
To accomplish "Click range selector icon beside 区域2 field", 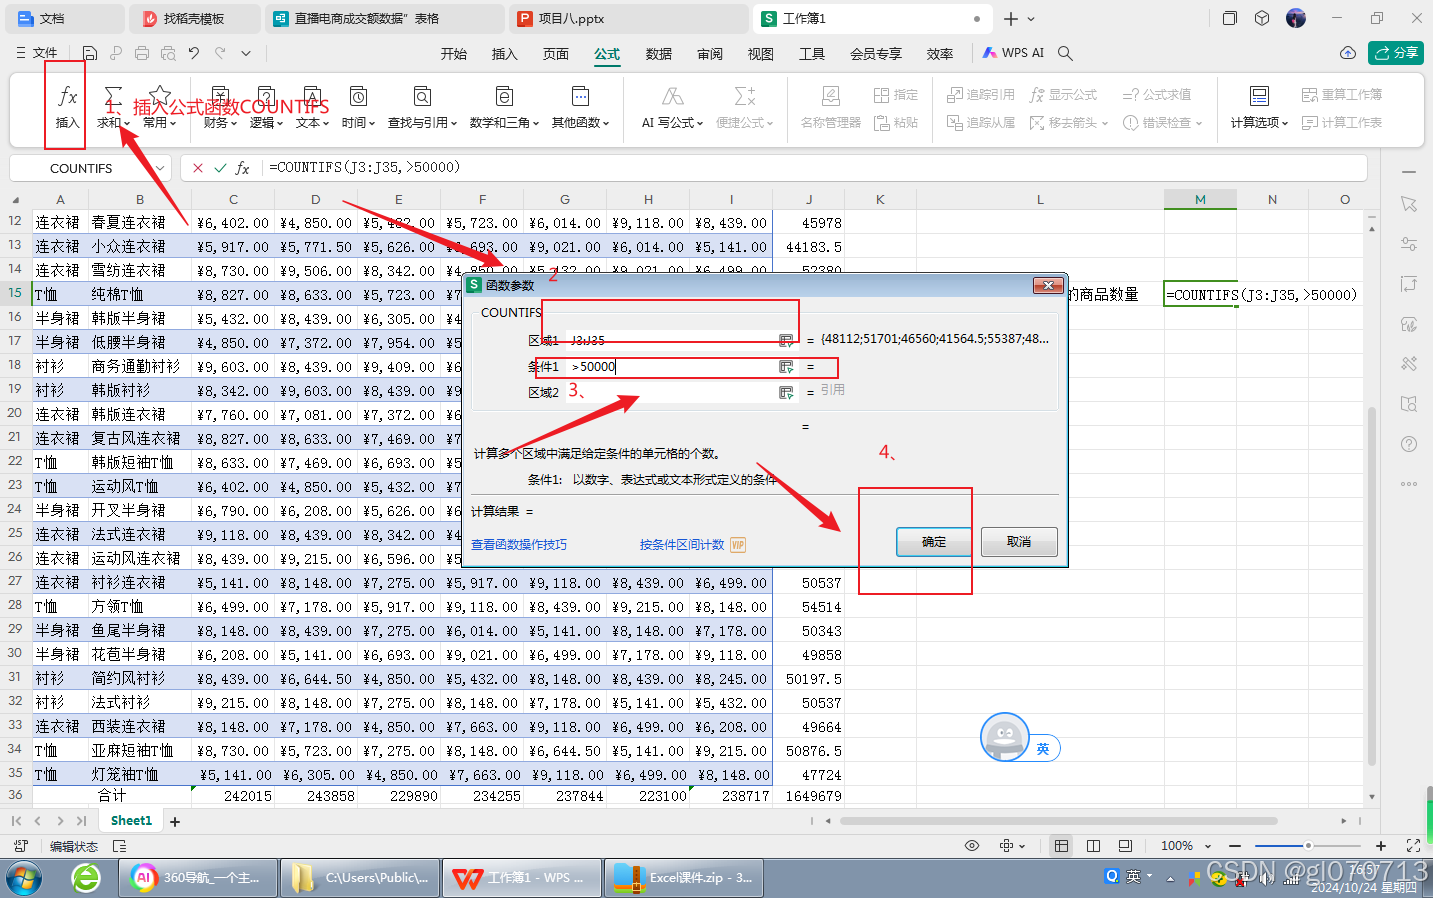I will [786, 392].
